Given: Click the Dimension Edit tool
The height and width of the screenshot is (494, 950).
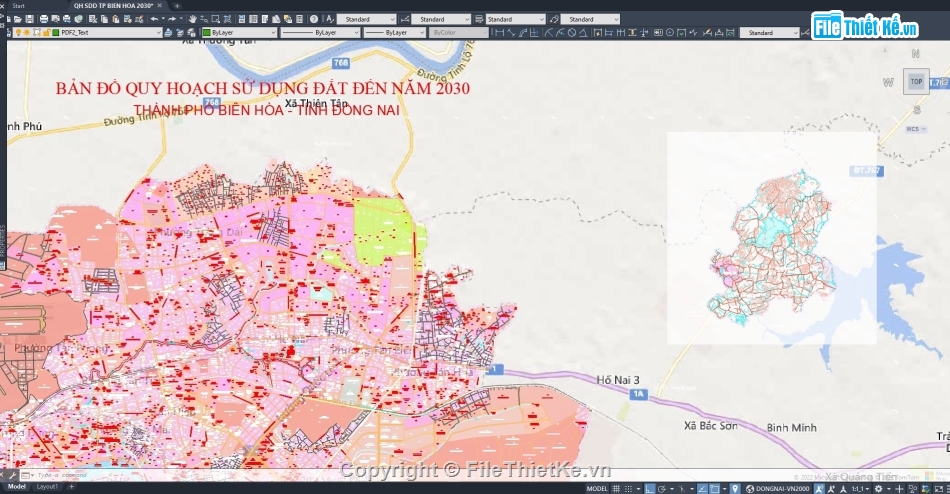Looking at the screenshot, I should click(706, 33).
